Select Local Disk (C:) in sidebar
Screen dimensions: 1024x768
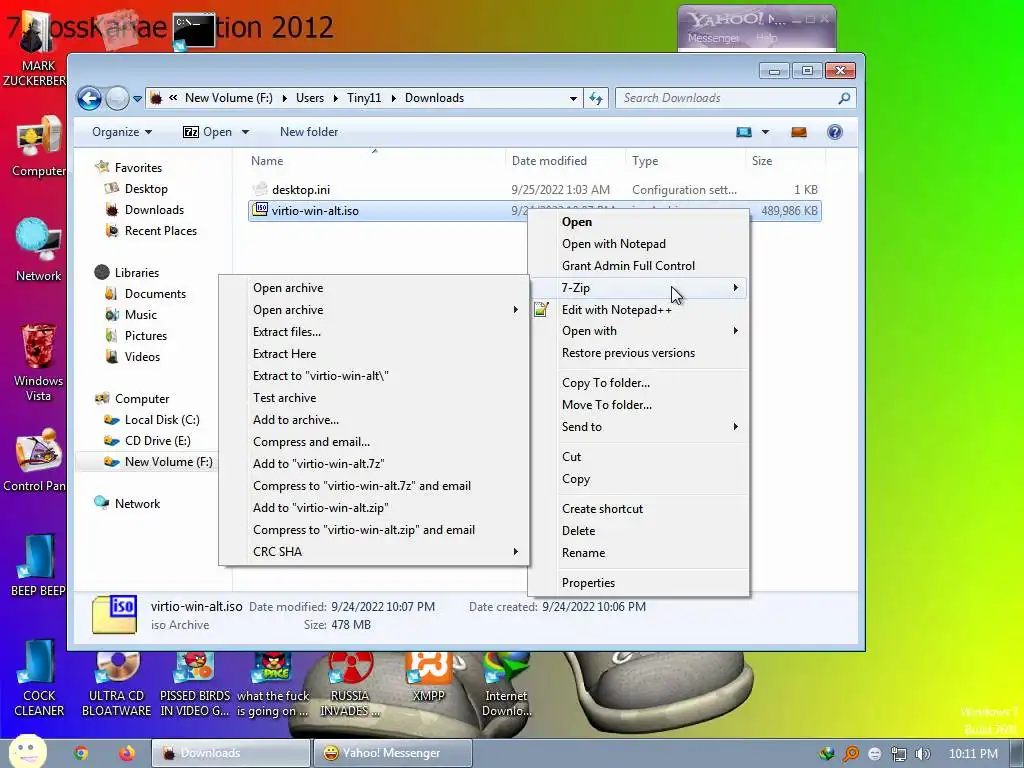click(162, 420)
